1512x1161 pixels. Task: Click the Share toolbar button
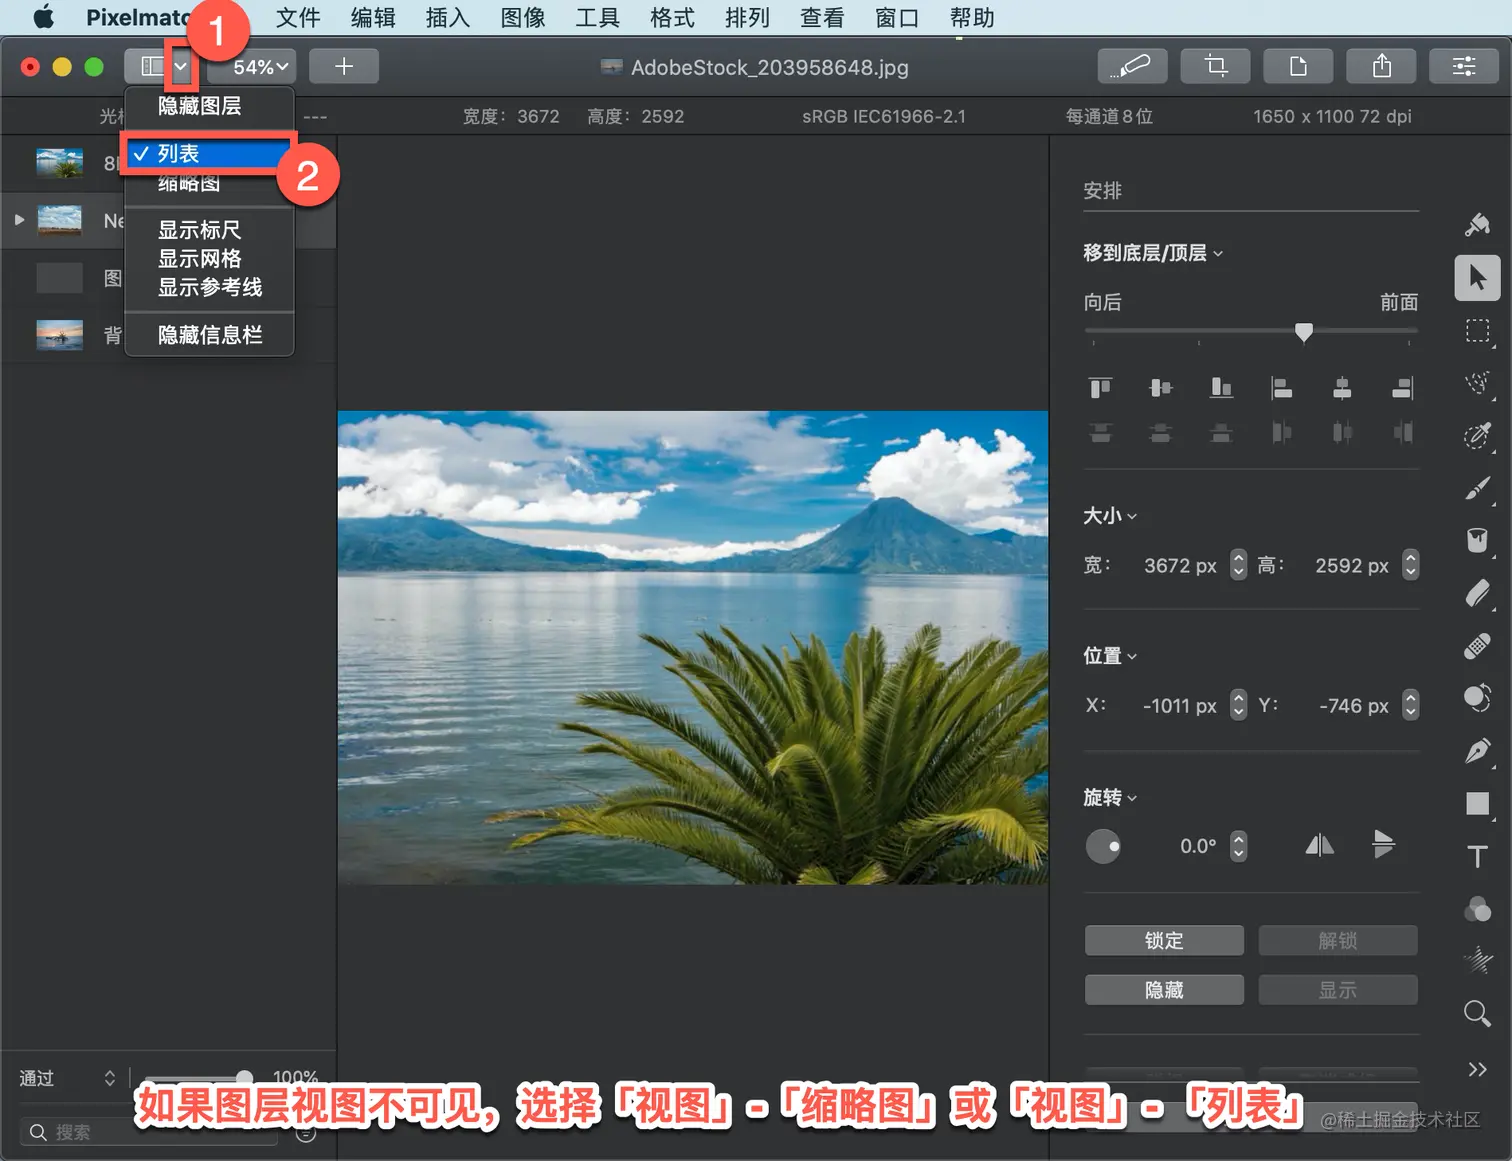(x=1381, y=67)
